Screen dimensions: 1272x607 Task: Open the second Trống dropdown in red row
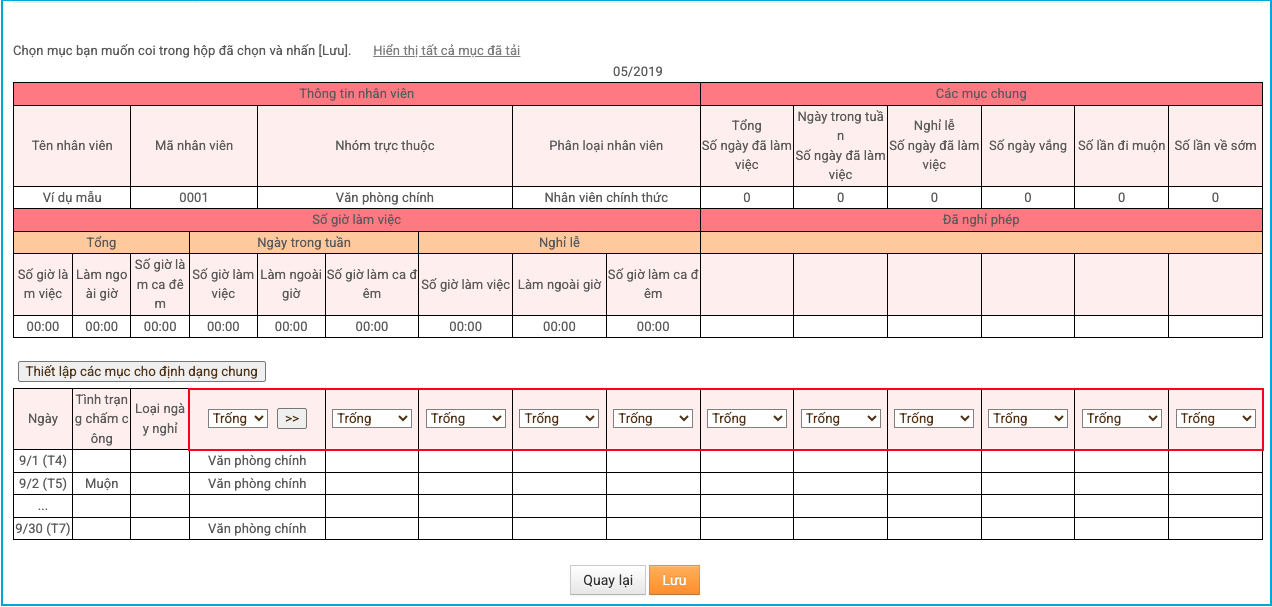tap(372, 419)
